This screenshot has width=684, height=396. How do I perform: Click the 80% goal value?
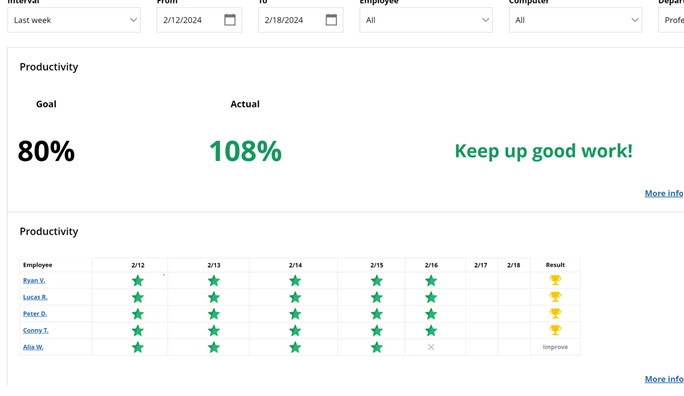tap(46, 151)
